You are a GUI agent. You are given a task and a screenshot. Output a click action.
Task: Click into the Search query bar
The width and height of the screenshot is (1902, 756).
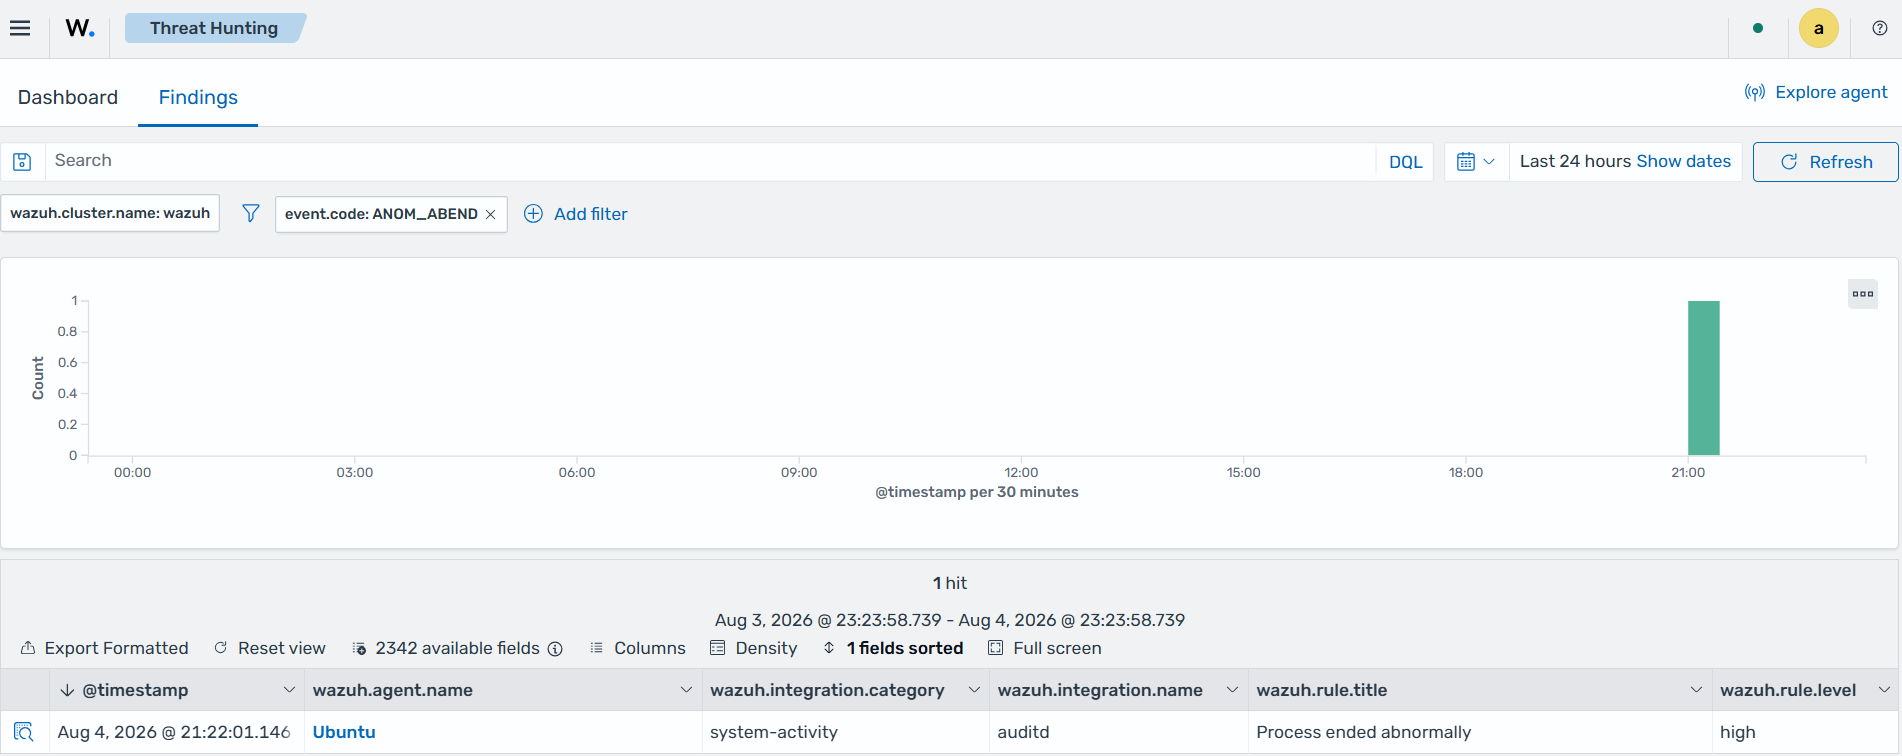(x=710, y=161)
